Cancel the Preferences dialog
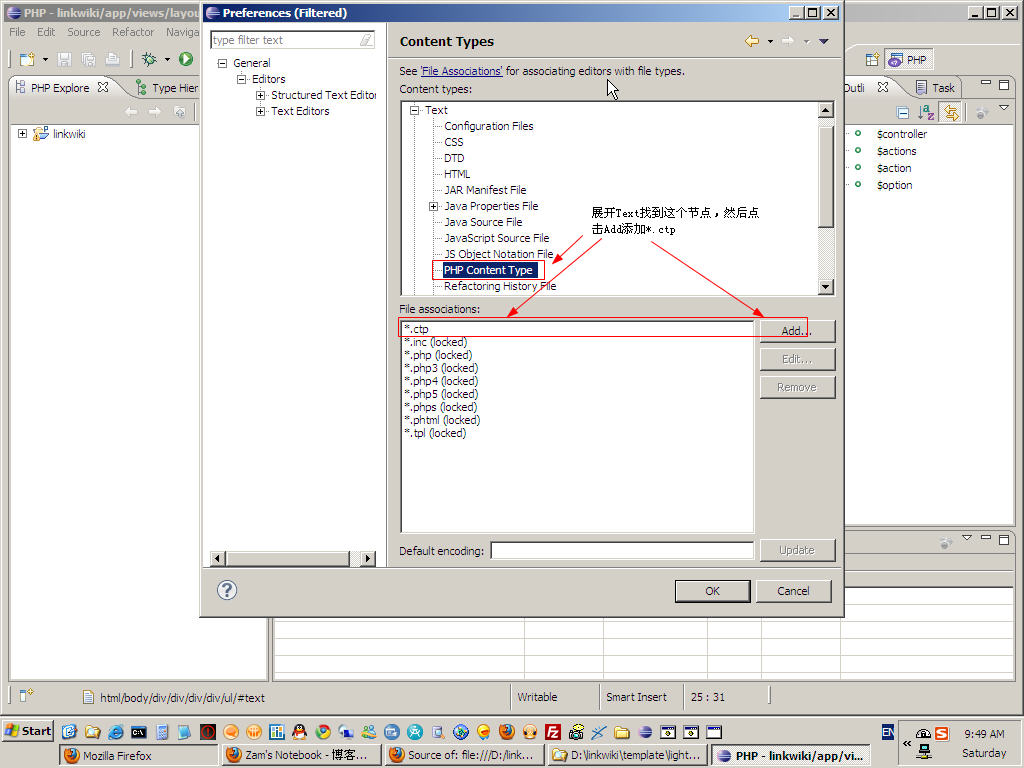The height and width of the screenshot is (768, 1024). coord(793,591)
